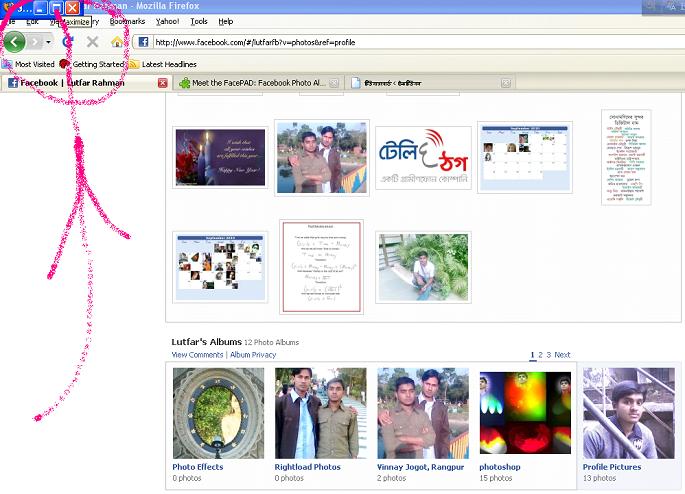The width and height of the screenshot is (685, 494).
Task: Open Vinnay Jogot, Rangpur album cover
Action: click(423, 413)
